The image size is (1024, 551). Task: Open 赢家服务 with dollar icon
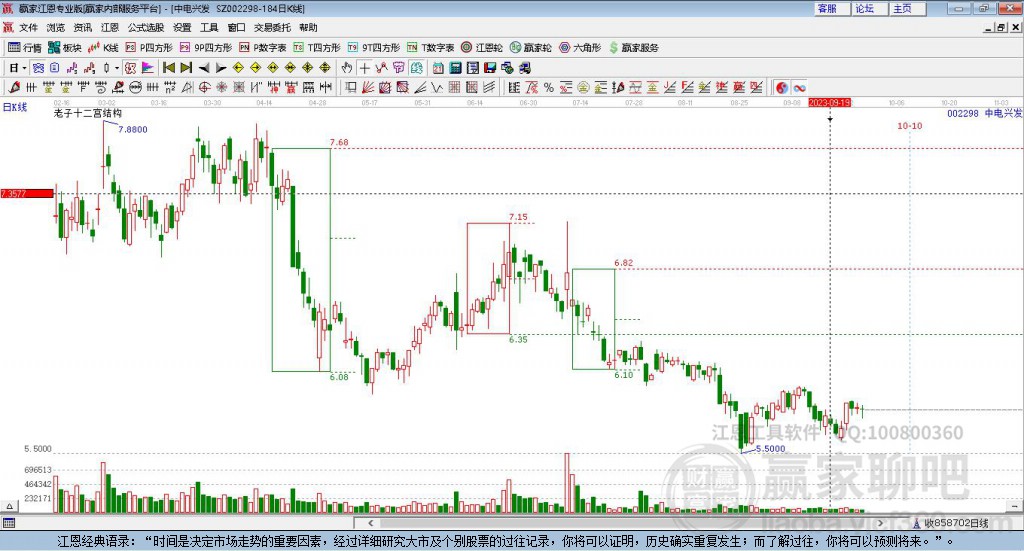point(633,48)
